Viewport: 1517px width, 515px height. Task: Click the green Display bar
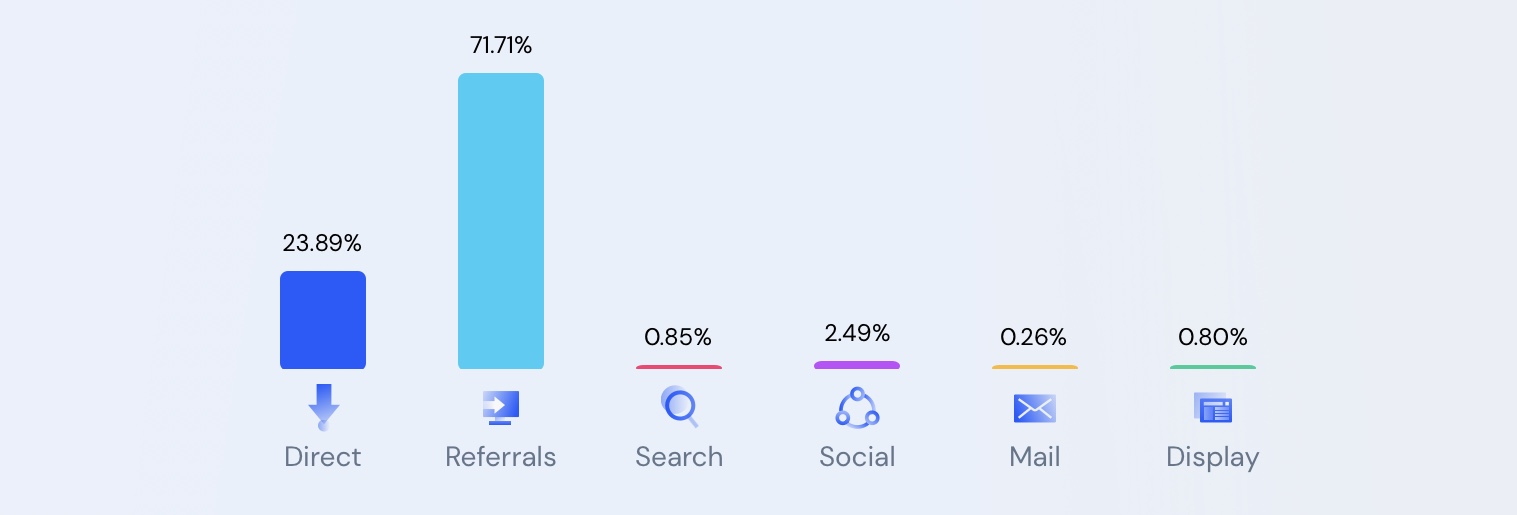click(x=1213, y=367)
